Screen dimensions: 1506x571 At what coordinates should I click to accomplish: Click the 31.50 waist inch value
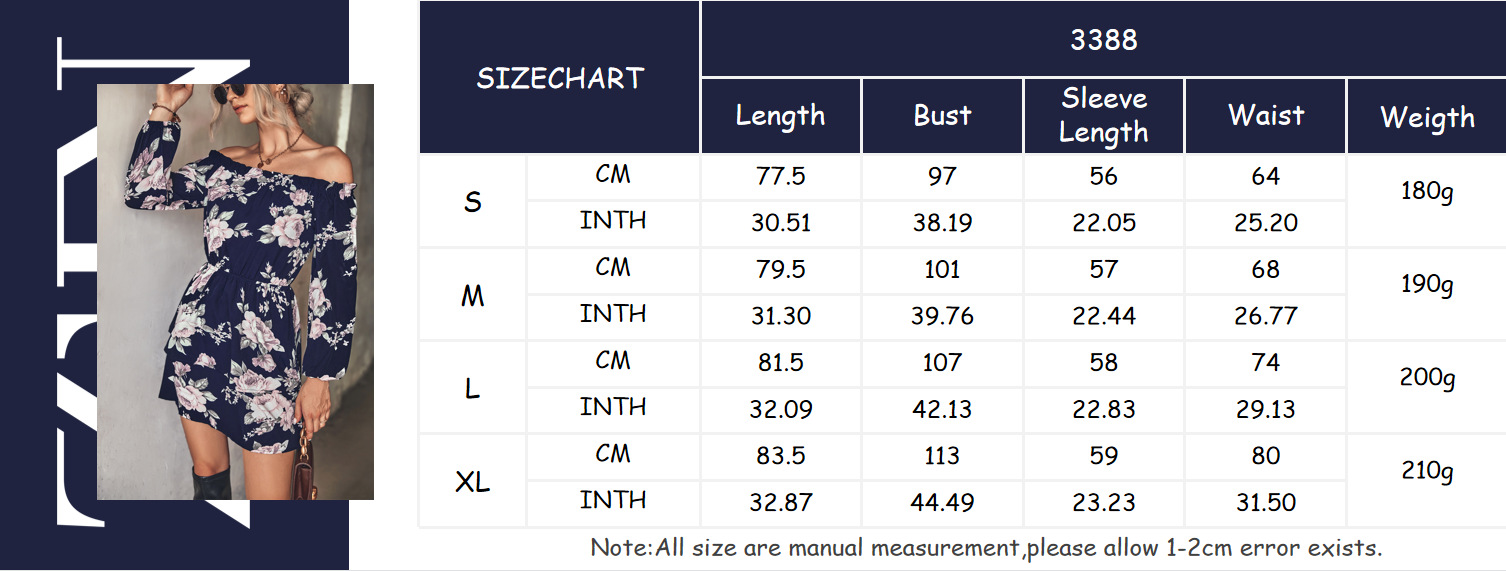click(1266, 503)
